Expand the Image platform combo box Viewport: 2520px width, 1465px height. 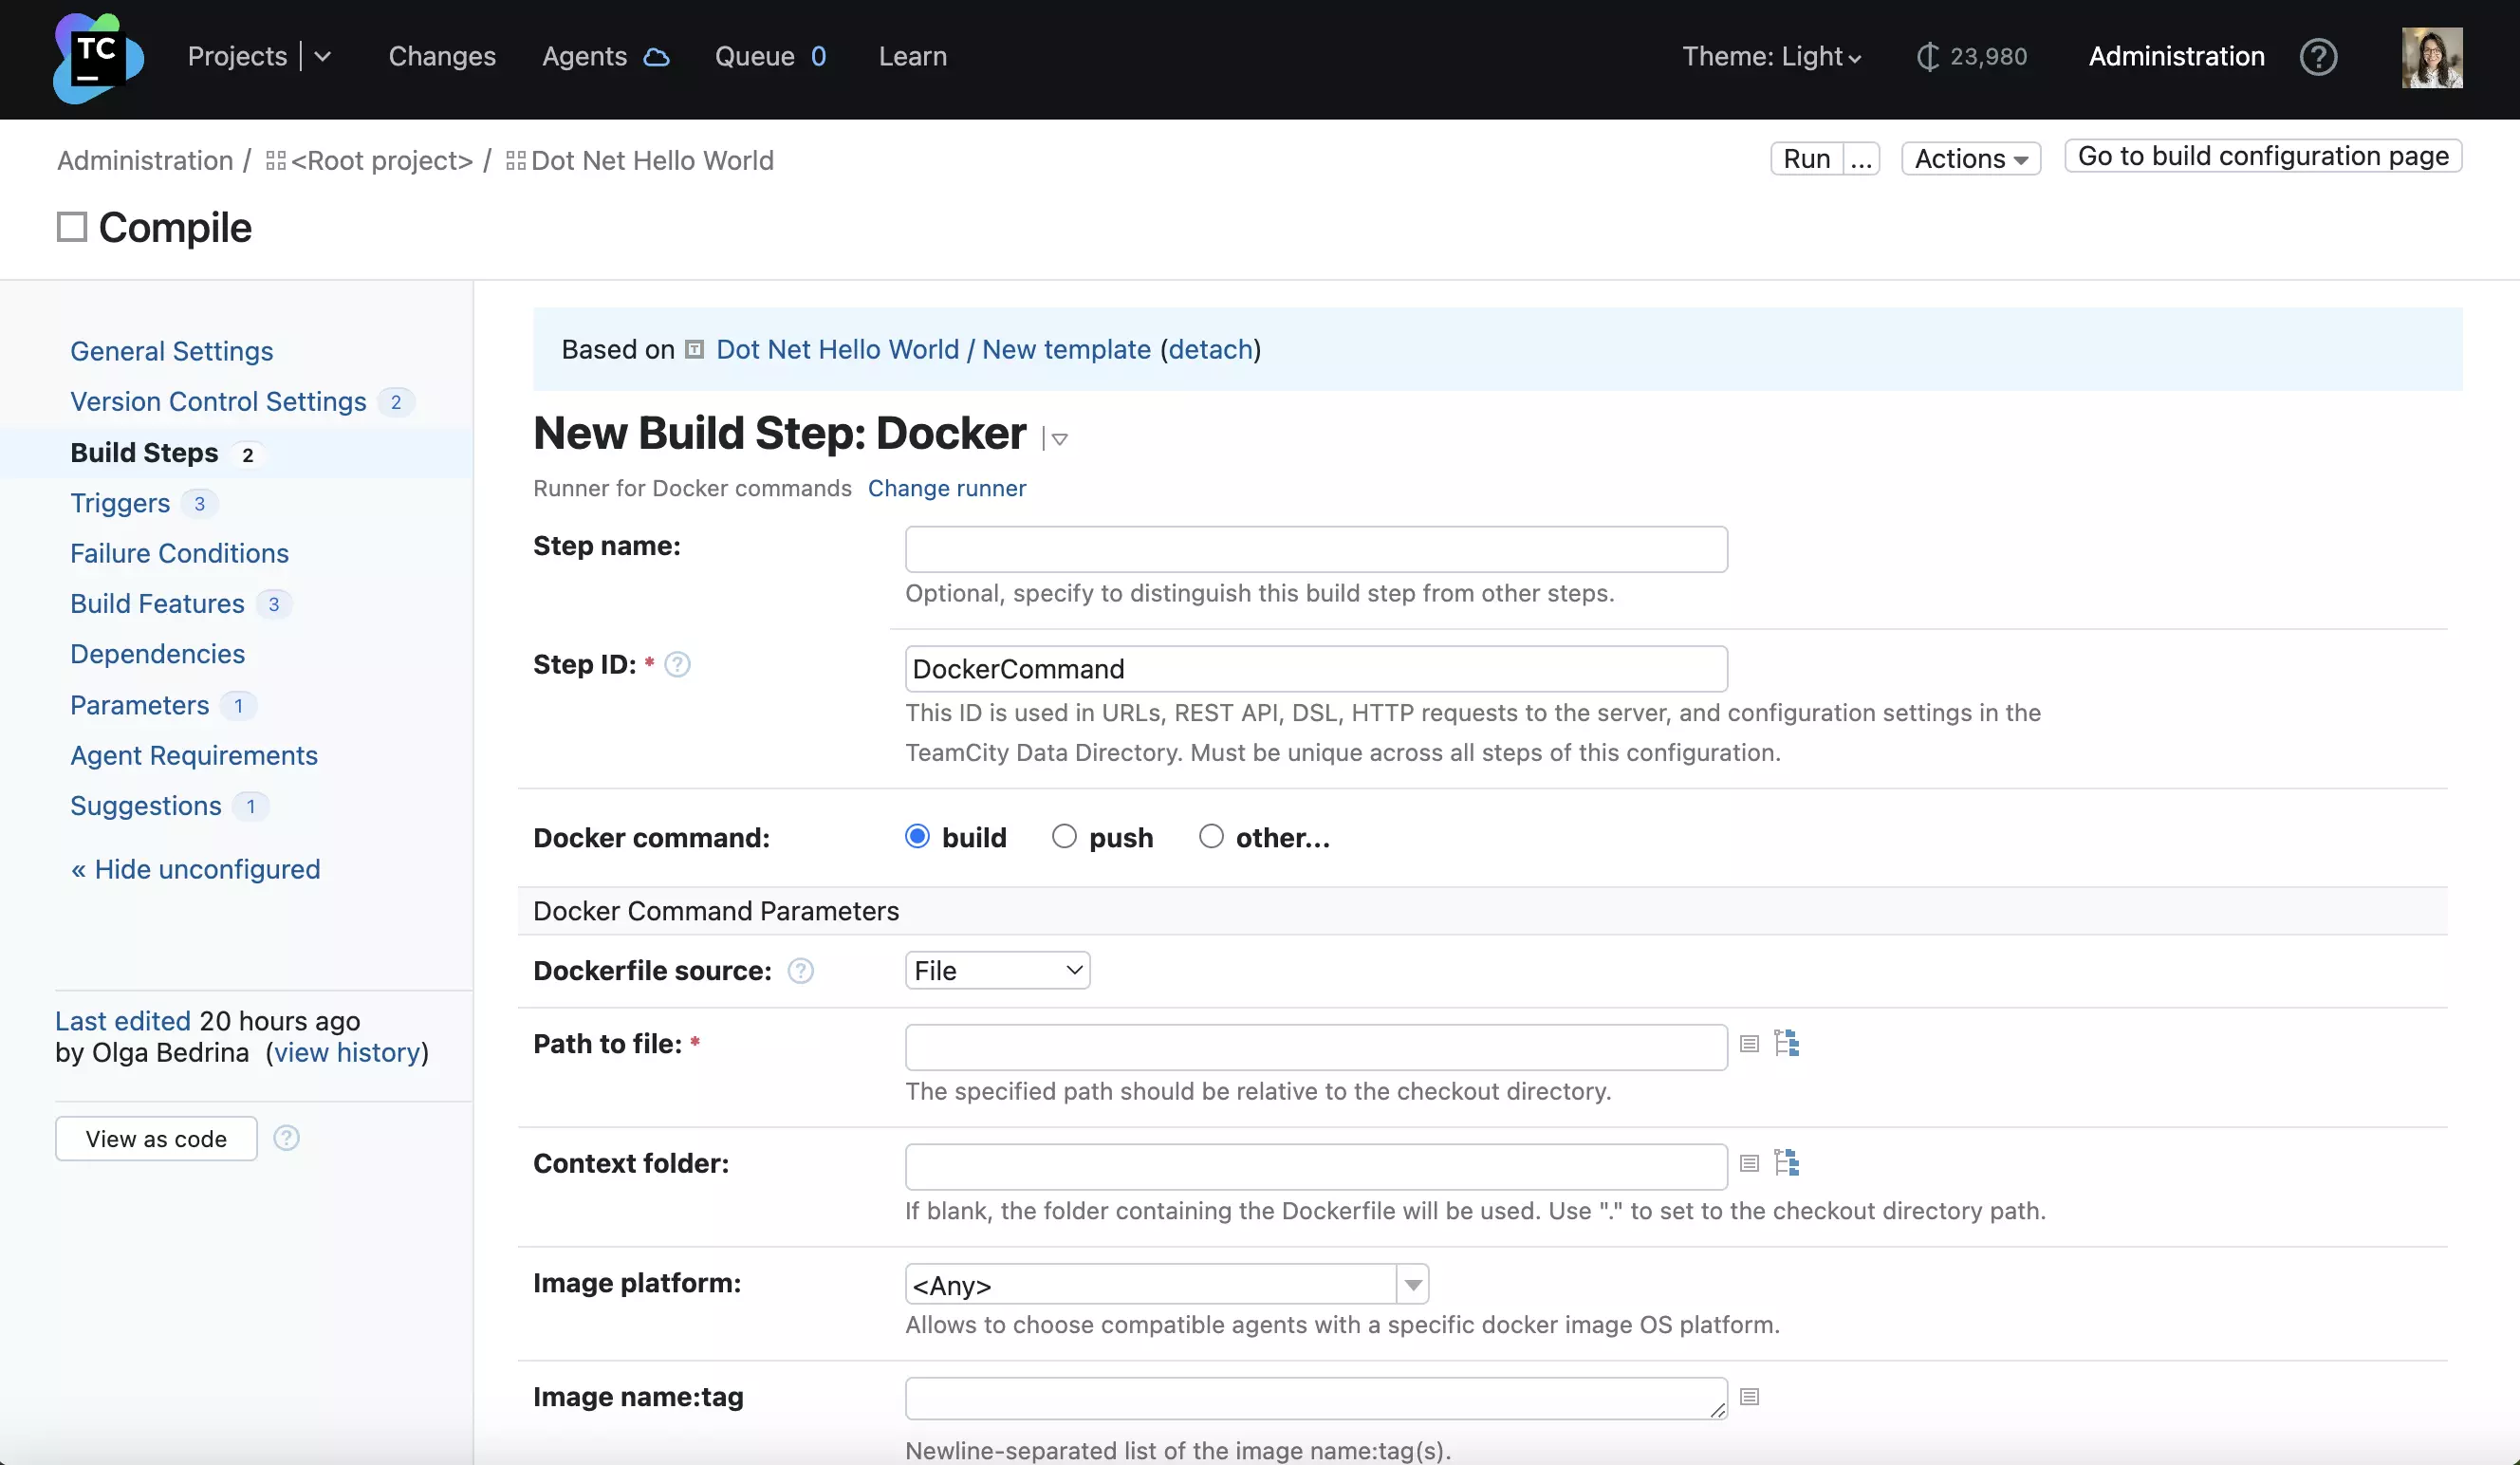tap(1413, 1284)
